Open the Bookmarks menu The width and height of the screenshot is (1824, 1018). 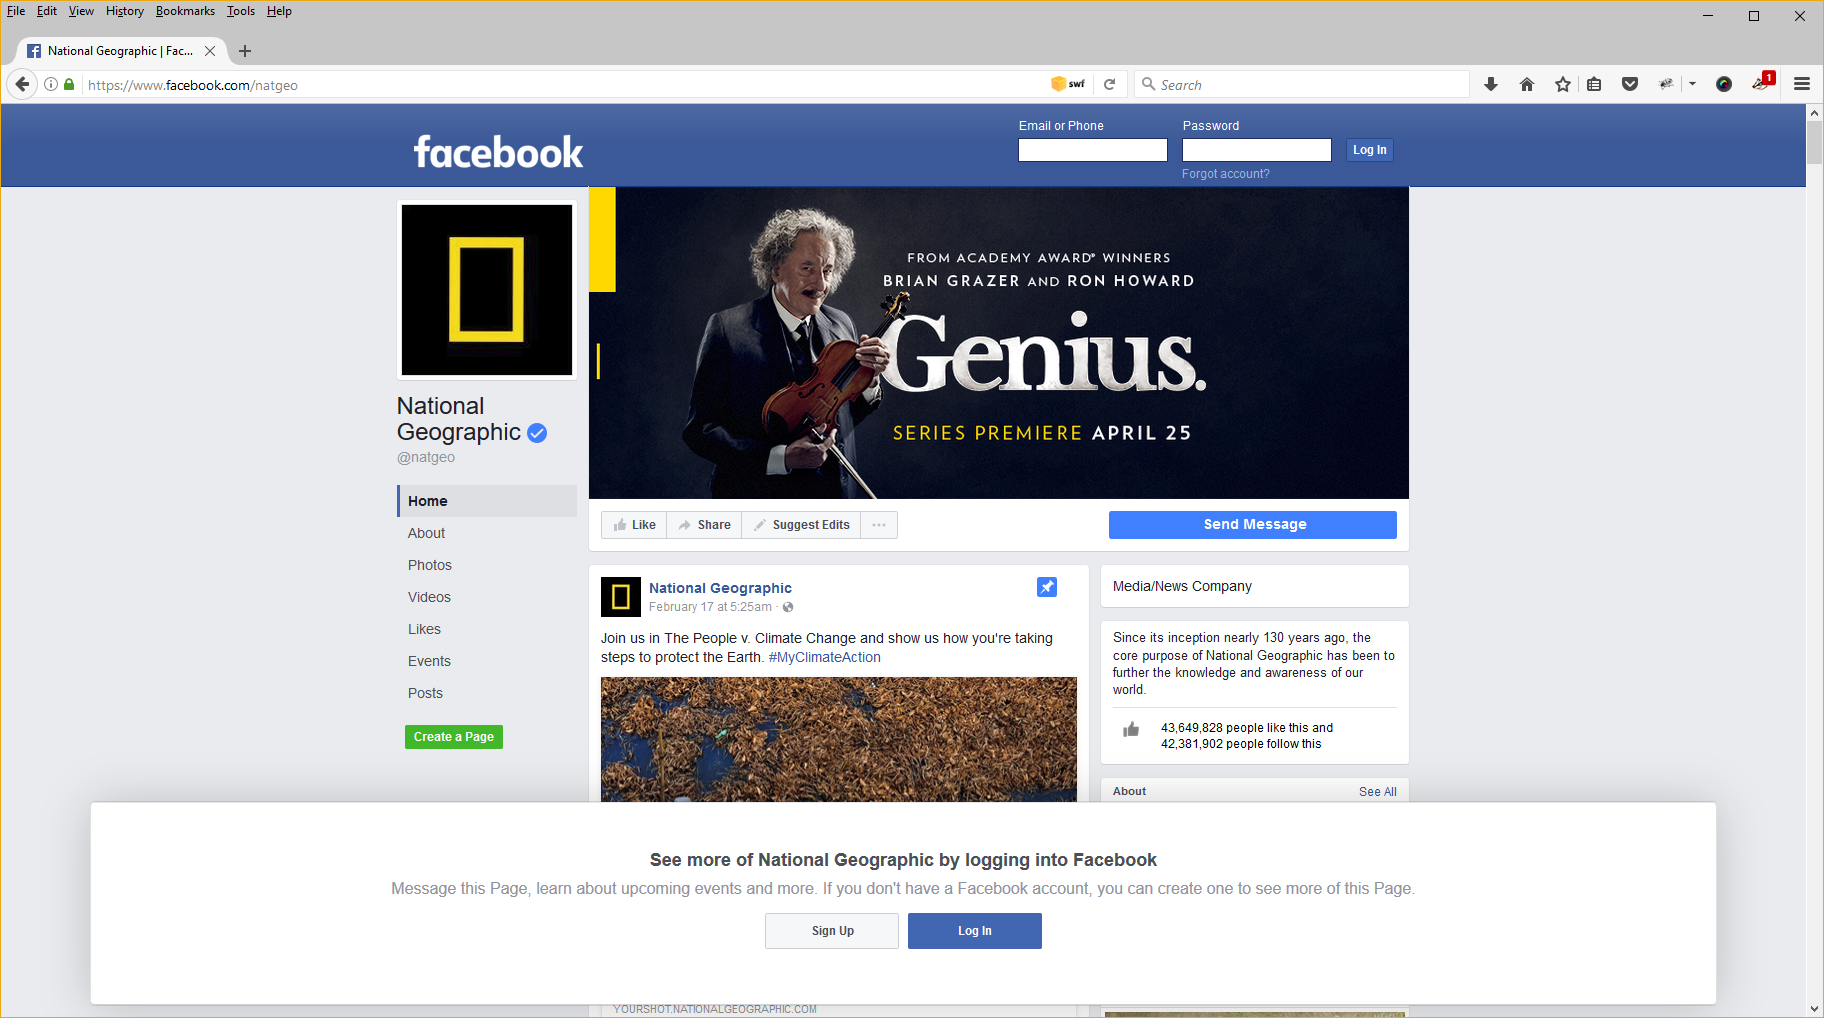pos(185,11)
